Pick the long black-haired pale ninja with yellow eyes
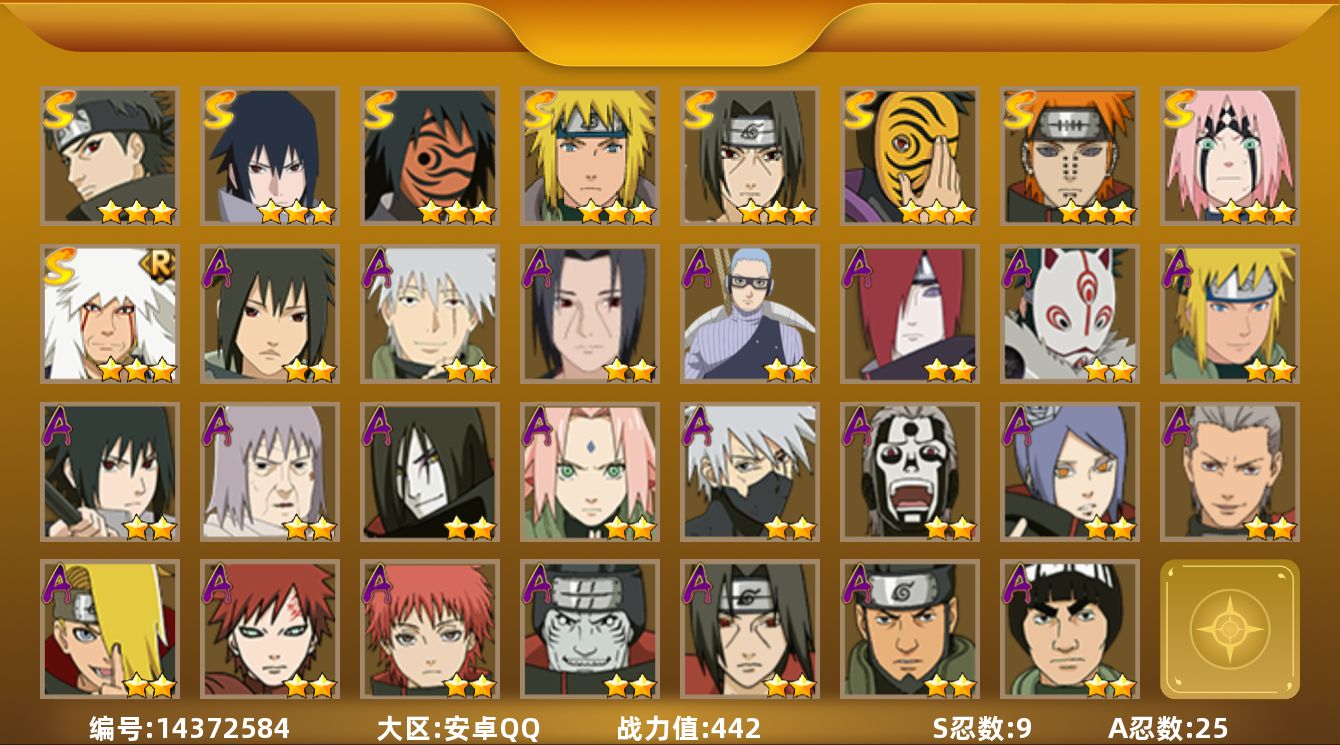The image size is (1340, 745). (x=430, y=472)
